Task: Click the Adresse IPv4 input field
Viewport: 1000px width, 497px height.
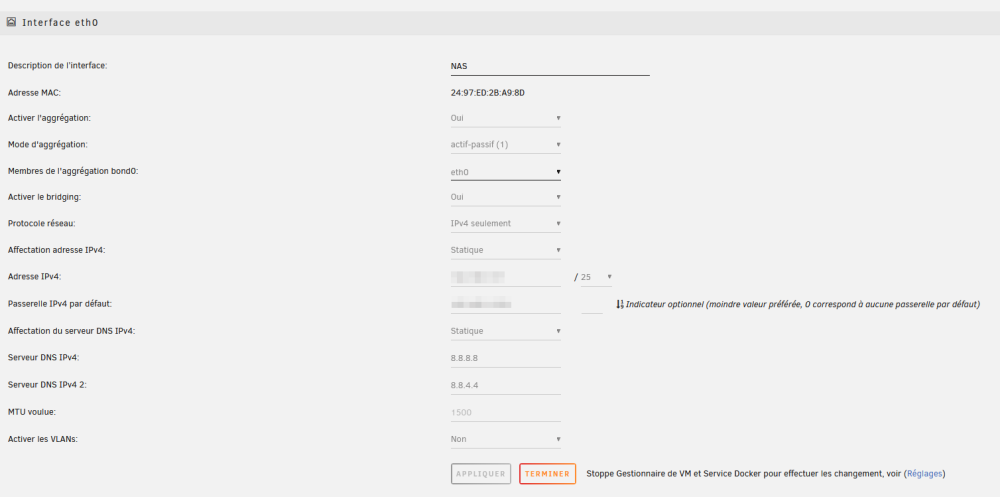Action: (506, 277)
